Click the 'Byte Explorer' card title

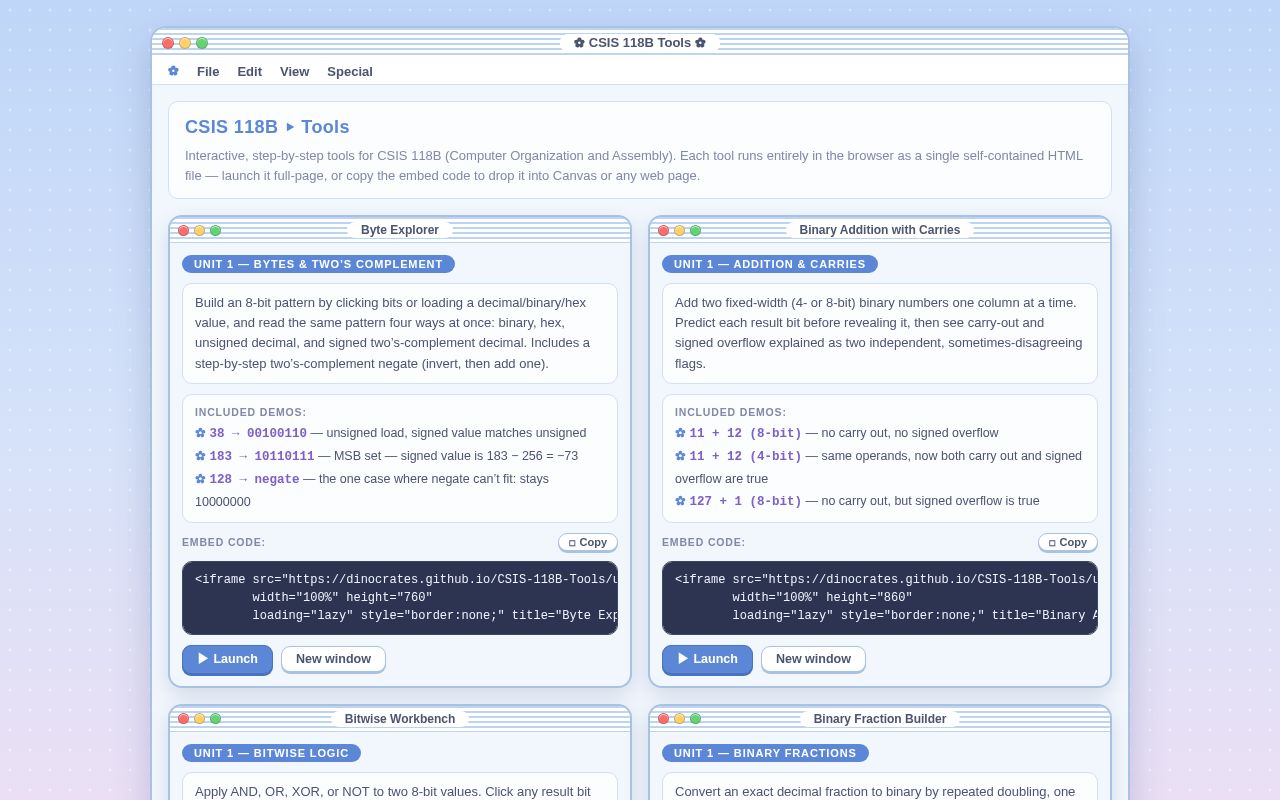click(x=400, y=230)
